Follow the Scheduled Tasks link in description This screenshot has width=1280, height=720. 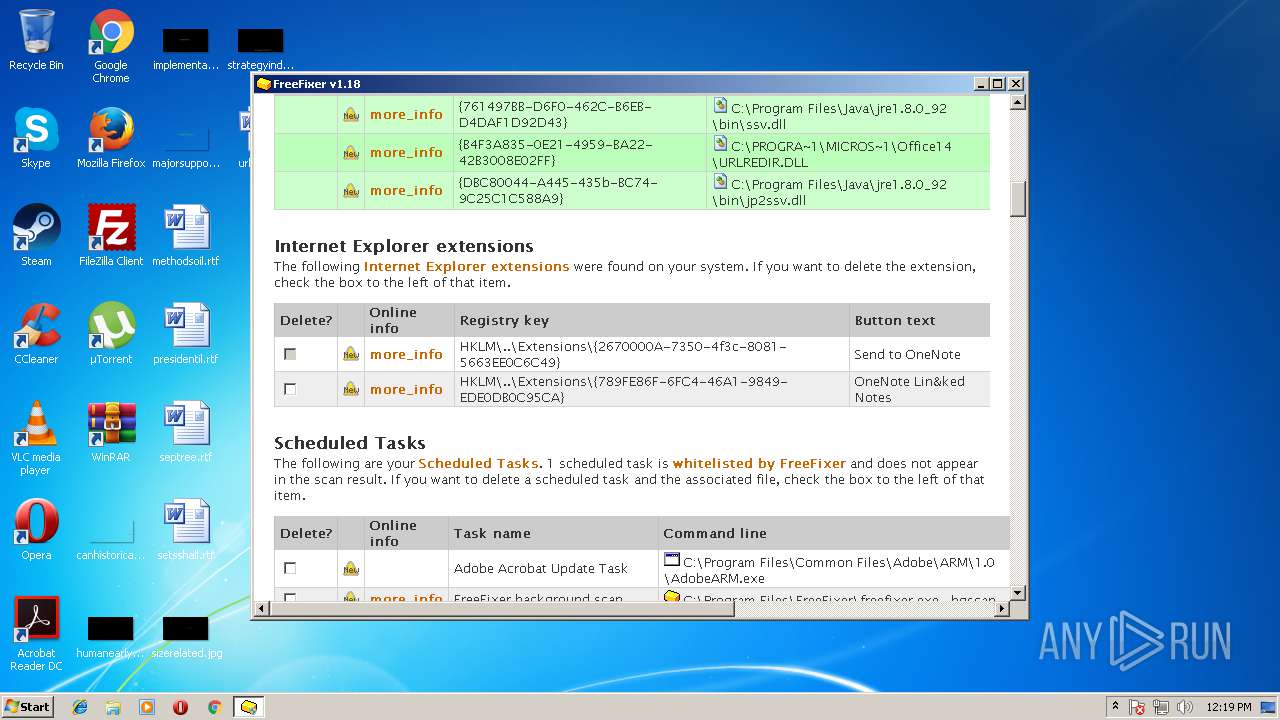[478, 463]
